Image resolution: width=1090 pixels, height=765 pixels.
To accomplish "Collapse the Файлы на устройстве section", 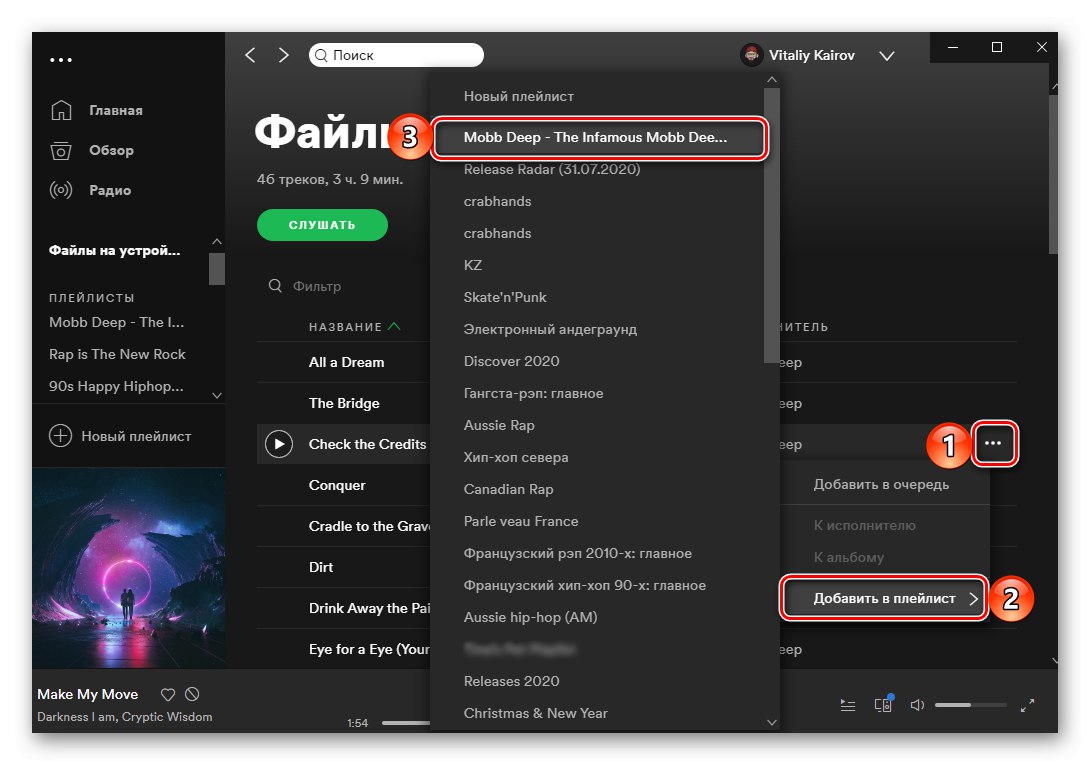I will [216, 241].
